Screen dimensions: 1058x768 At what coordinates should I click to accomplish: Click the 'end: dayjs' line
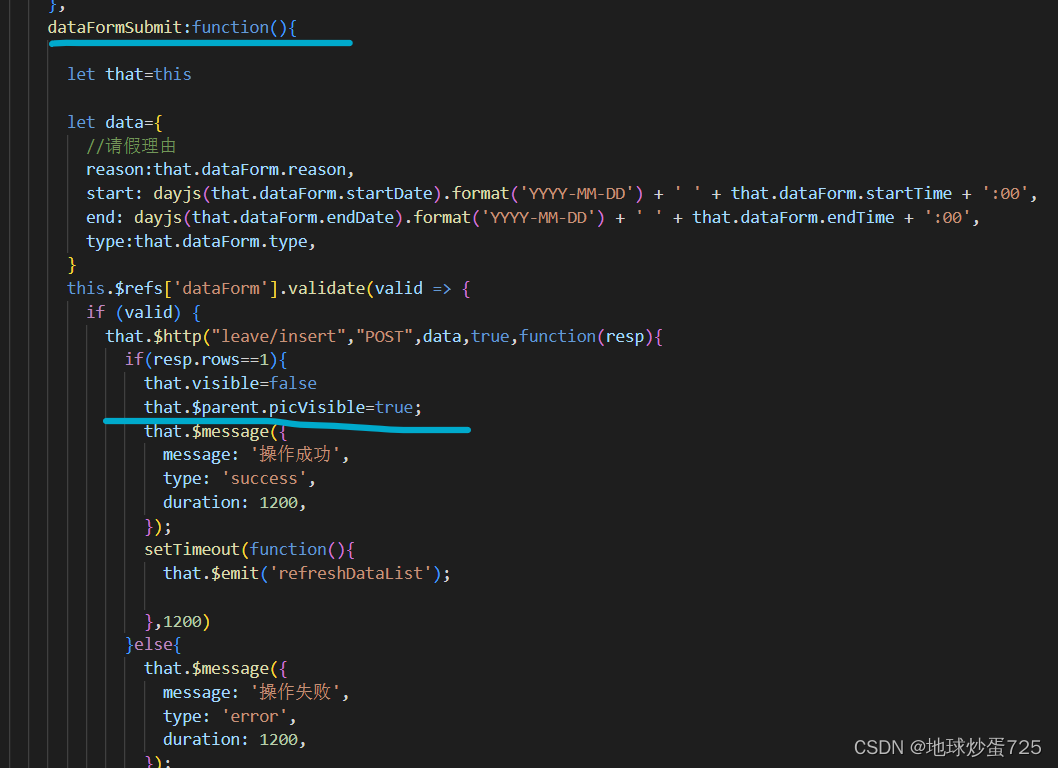coord(533,217)
